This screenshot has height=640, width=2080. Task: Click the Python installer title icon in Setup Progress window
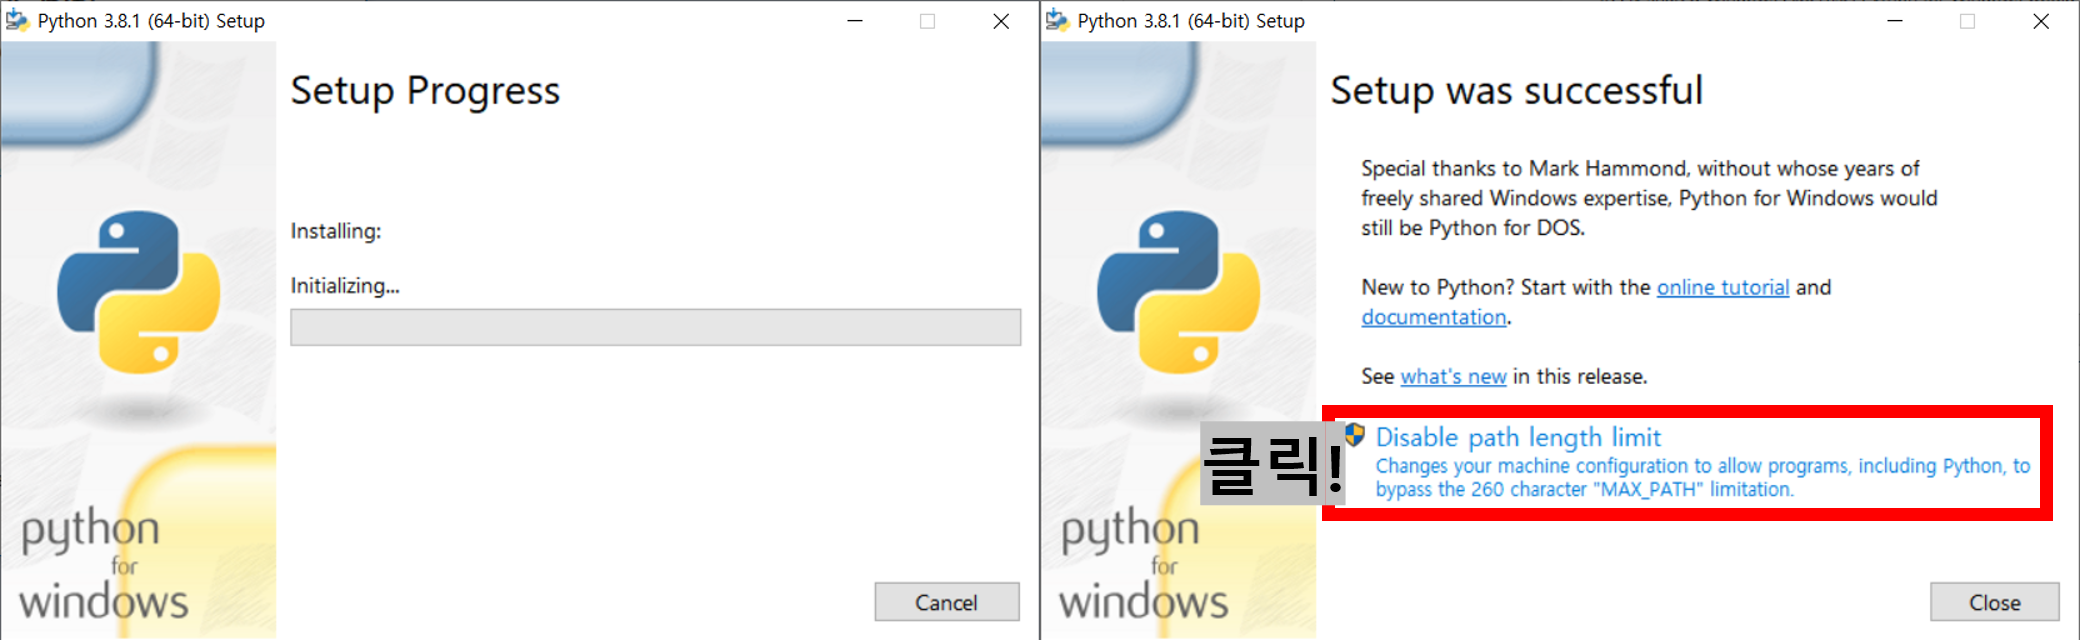17,20
